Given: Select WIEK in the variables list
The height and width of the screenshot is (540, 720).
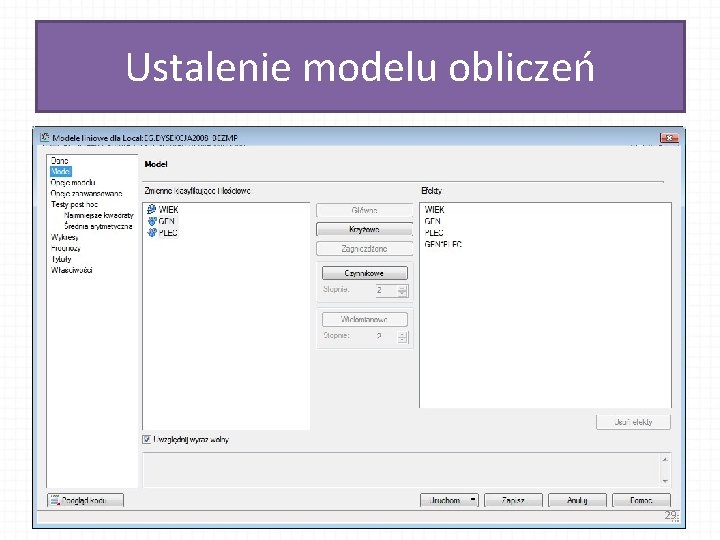Looking at the screenshot, I should coord(168,209).
